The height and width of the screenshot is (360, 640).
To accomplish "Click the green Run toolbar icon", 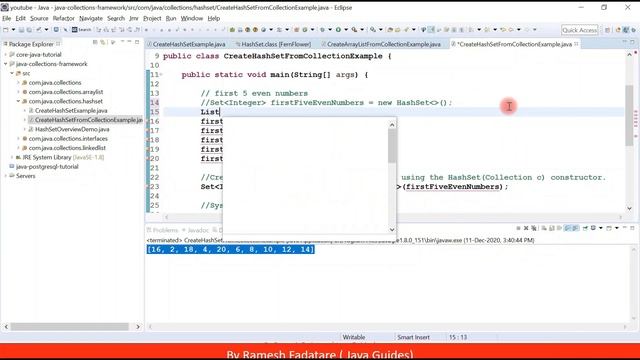I will click(x=338, y=30).
